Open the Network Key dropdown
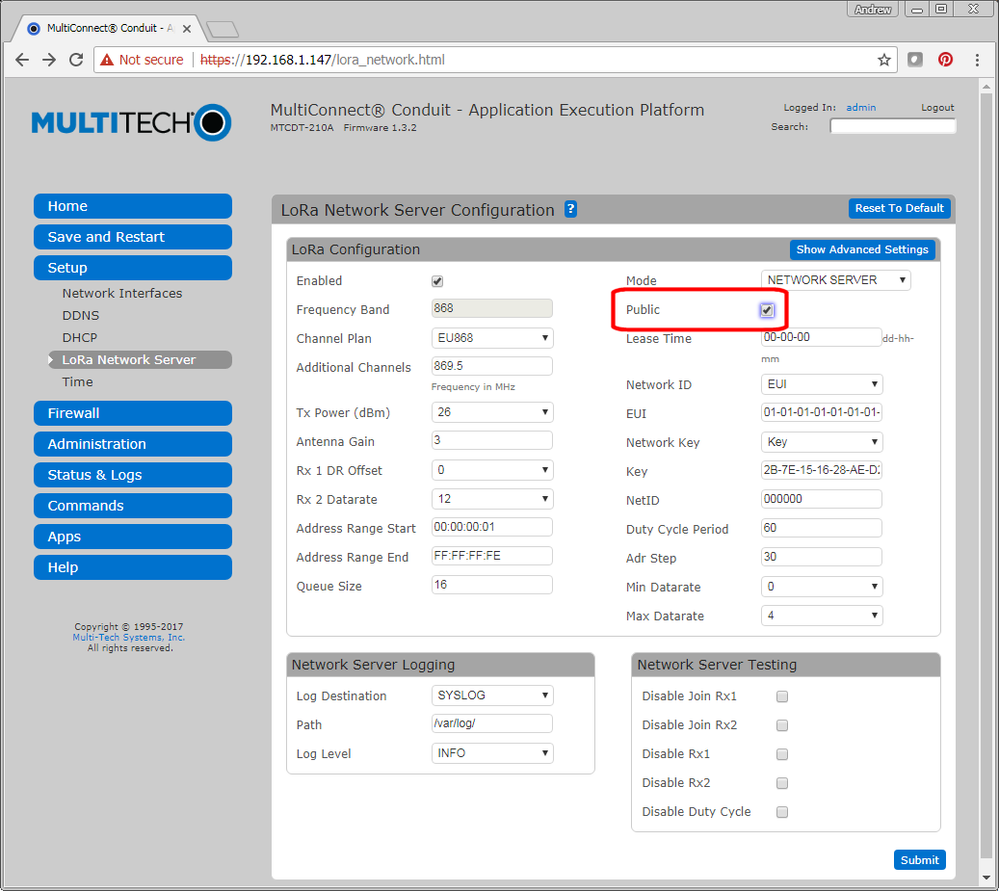This screenshot has width=999, height=891. click(x=821, y=442)
